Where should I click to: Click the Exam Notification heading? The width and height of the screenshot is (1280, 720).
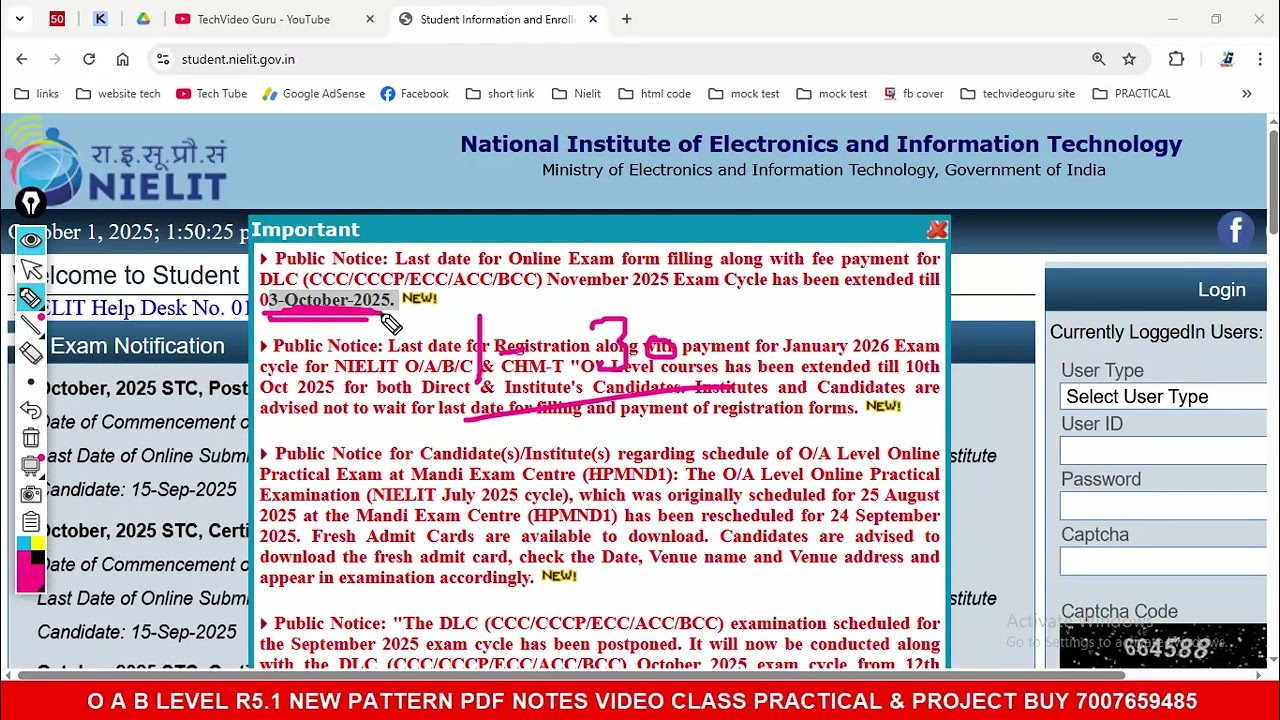coord(137,346)
